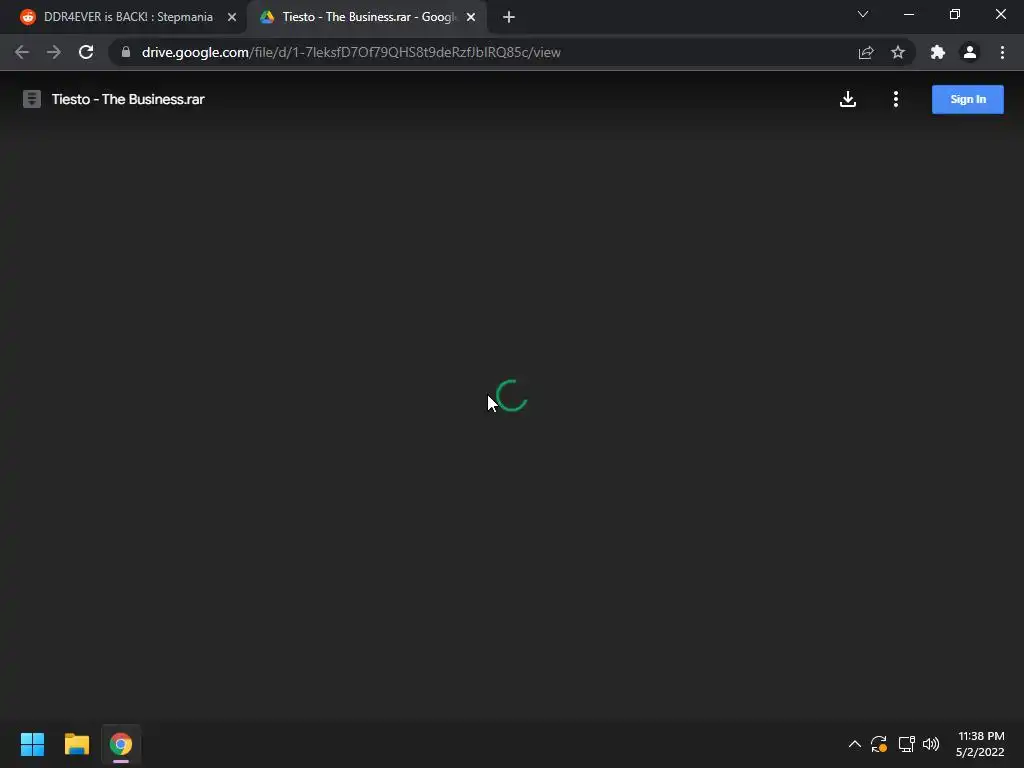The height and width of the screenshot is (768, 1024).
Task: Open network settings from the tray
Action: point(906,744)
